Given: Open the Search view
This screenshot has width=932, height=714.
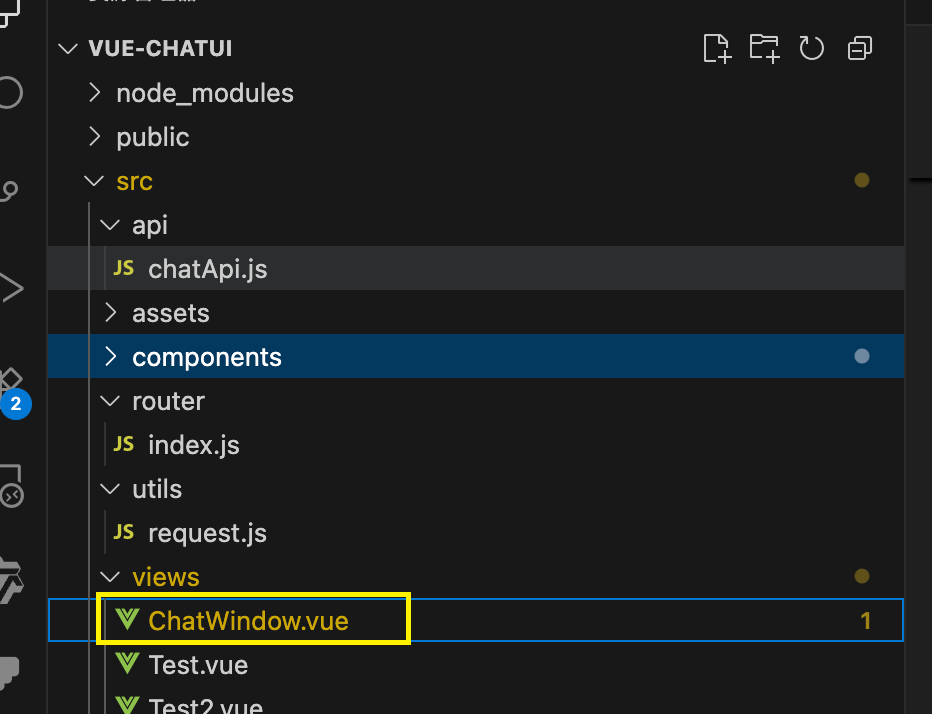Looking at the screenshot, I should (x=10, y=93).
